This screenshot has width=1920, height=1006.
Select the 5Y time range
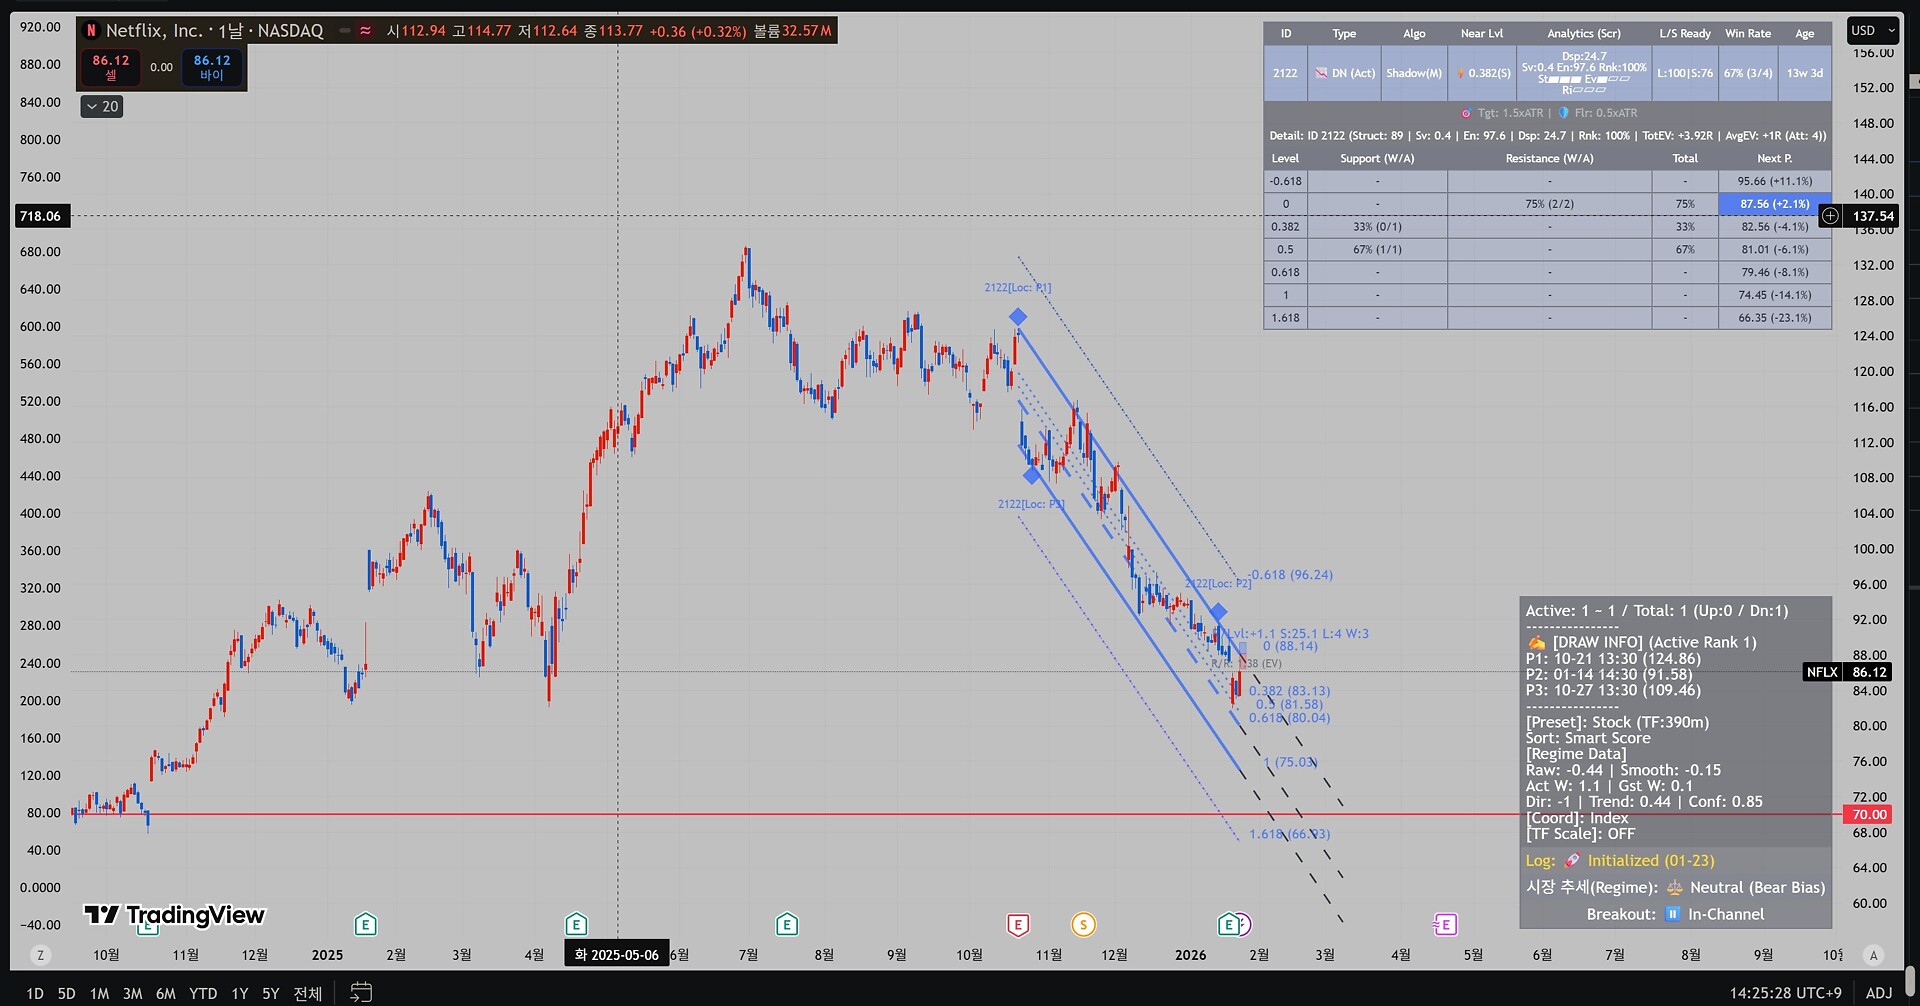point(271,993)
